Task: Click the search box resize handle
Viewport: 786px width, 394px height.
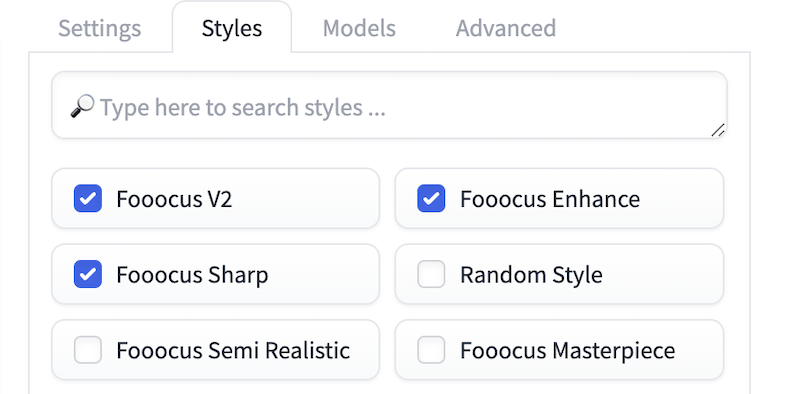Action: 718,130
